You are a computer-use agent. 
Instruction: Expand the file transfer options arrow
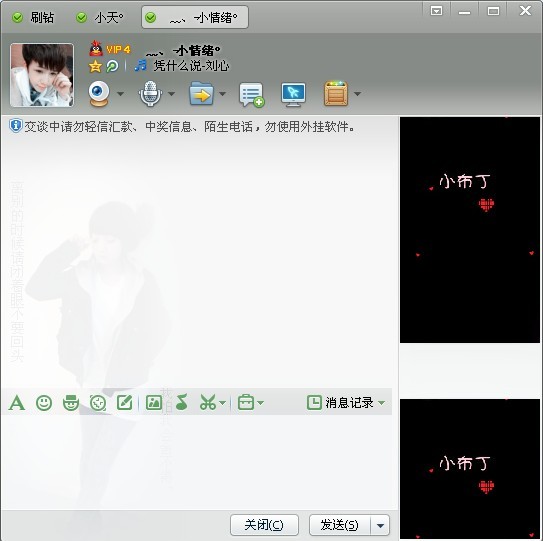click(222, 94)
